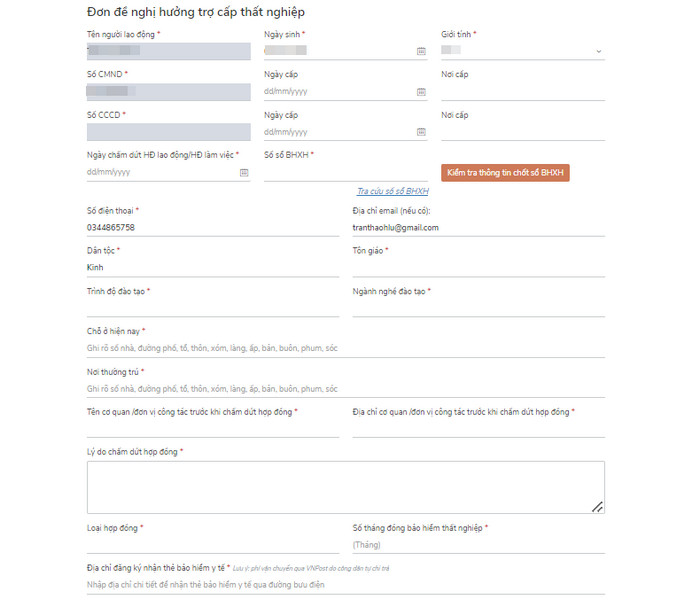Click the Nơi thường trú address field
700x600 pixels.
coord(346,389)
